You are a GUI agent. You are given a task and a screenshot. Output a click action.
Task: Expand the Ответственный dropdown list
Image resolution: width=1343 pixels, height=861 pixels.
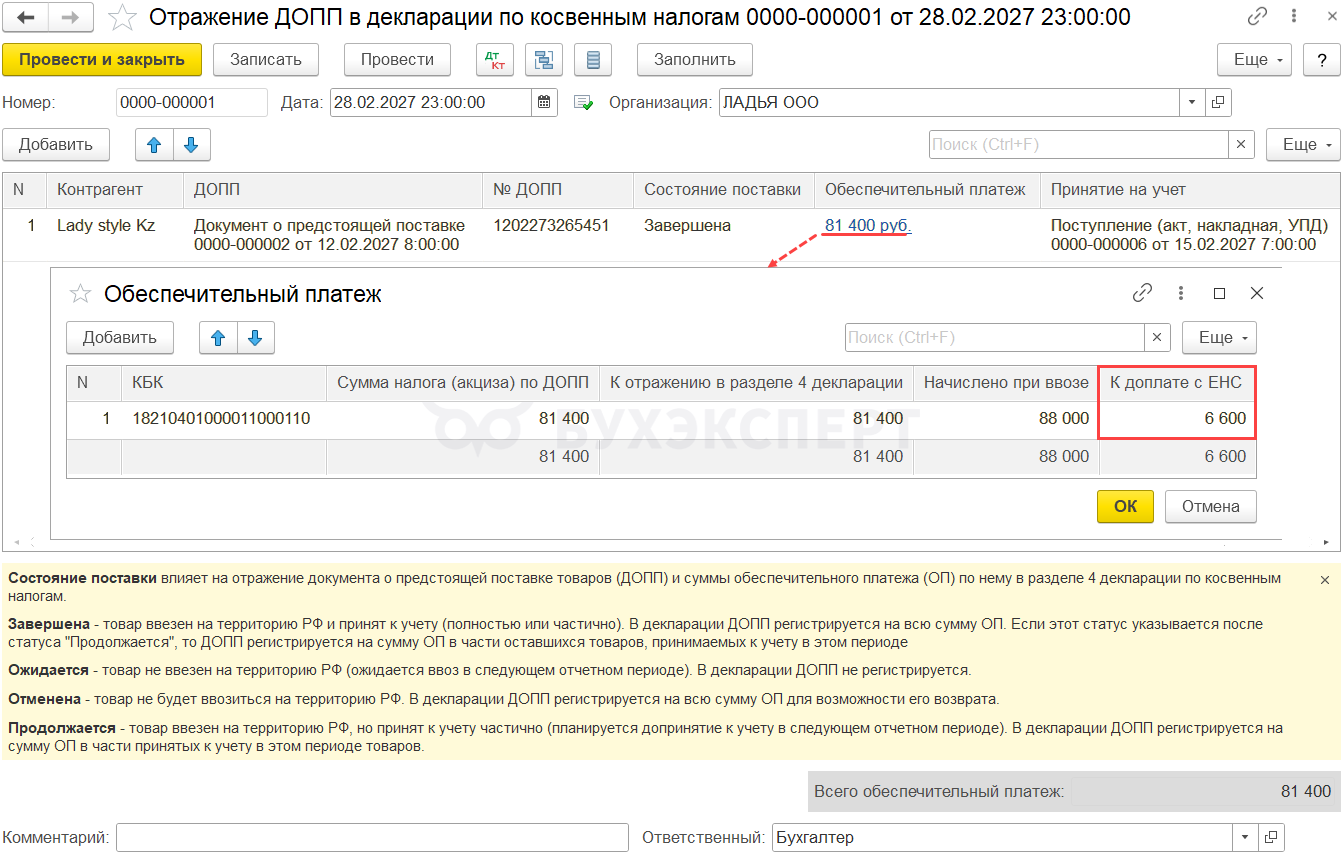tap(1246, 837)
